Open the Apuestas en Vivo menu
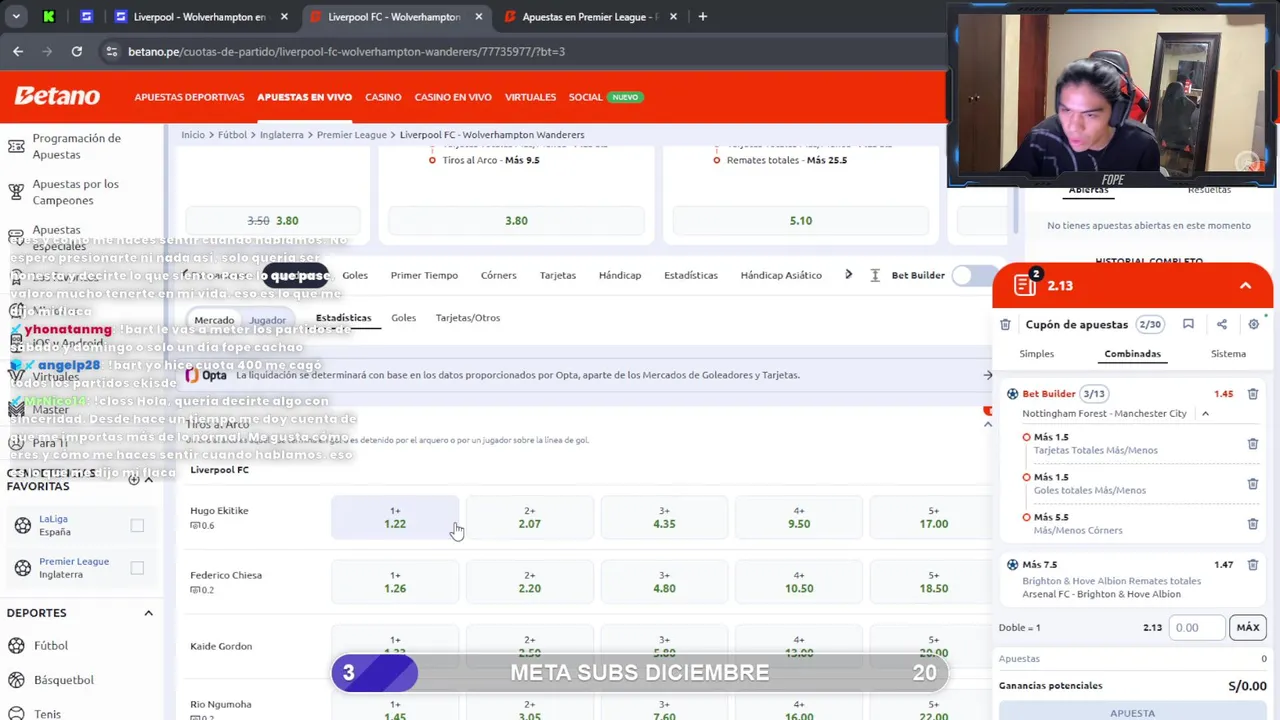This screenshot has width=1280, height=720. (304, 97)
